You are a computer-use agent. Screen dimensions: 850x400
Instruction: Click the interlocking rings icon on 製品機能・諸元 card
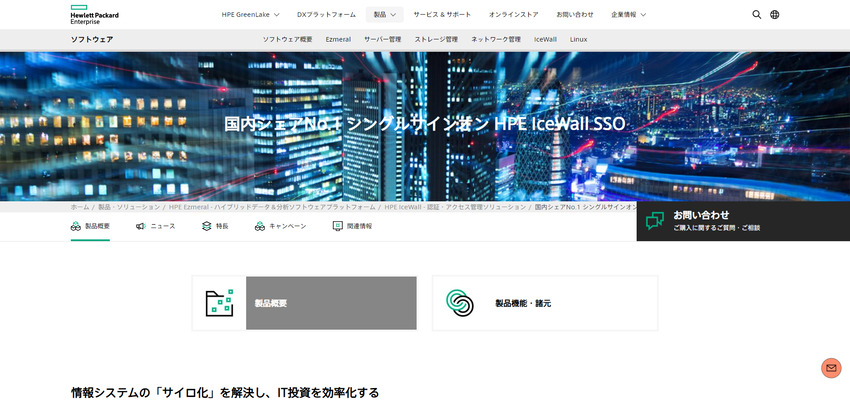point(460,303)
